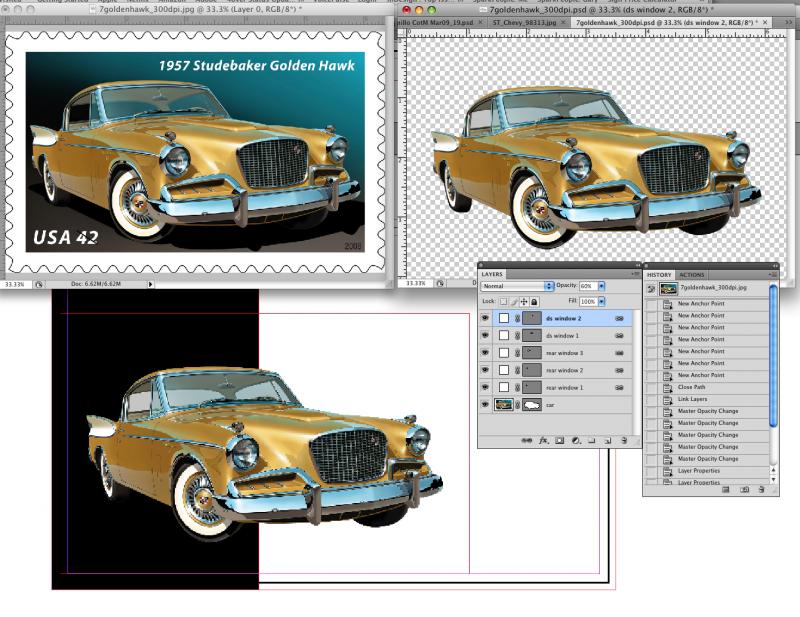Image resolution: width=800 pixels, height=617 pixels.
Task: Hide the ds window 2 layer
Action: click(x=485, y=318)
